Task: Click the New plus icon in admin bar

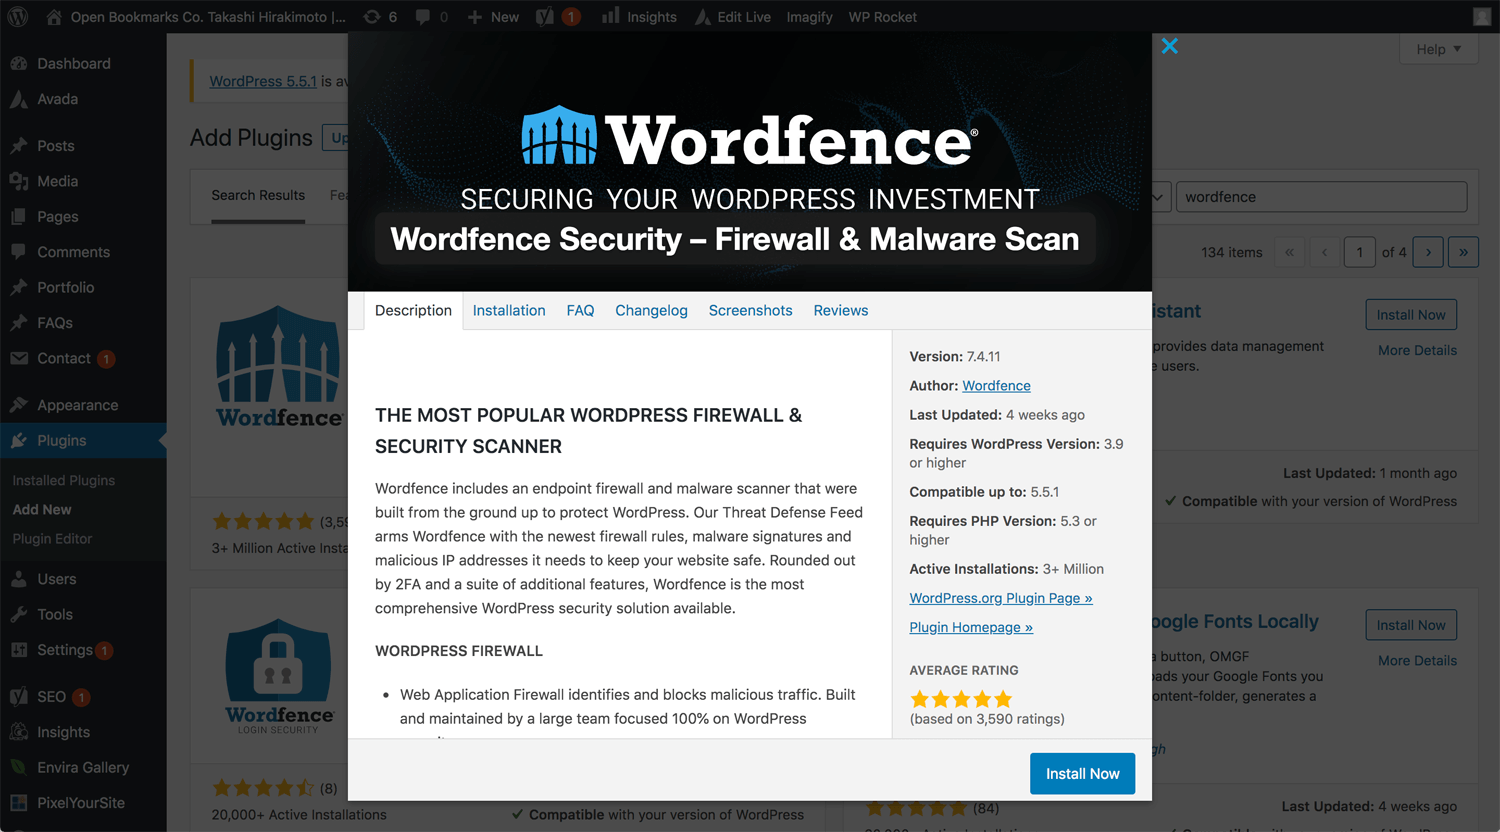Action: (x=475, y=17)
